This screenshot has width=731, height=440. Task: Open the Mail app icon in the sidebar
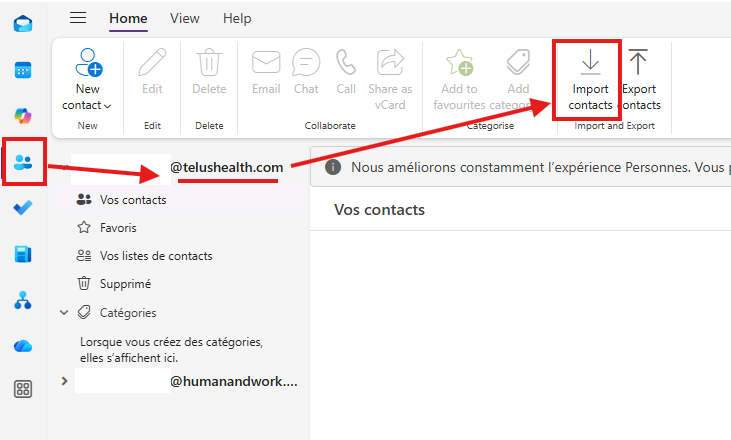point(23,23)
